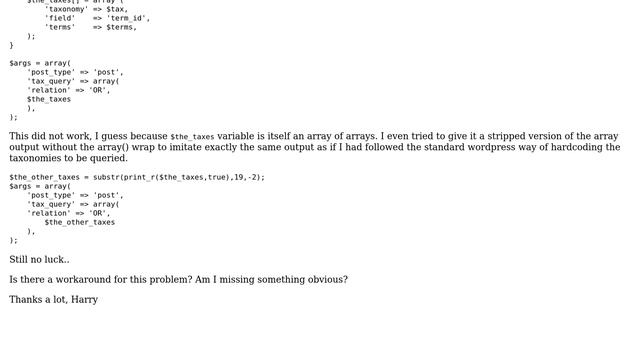
Task: Click the indented $the_other_taxes code line
Action: 80,222
